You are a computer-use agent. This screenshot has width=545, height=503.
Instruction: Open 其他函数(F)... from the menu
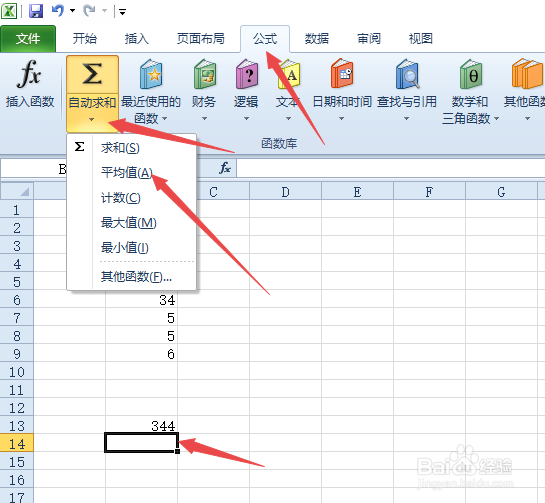[x=132, y=277]
